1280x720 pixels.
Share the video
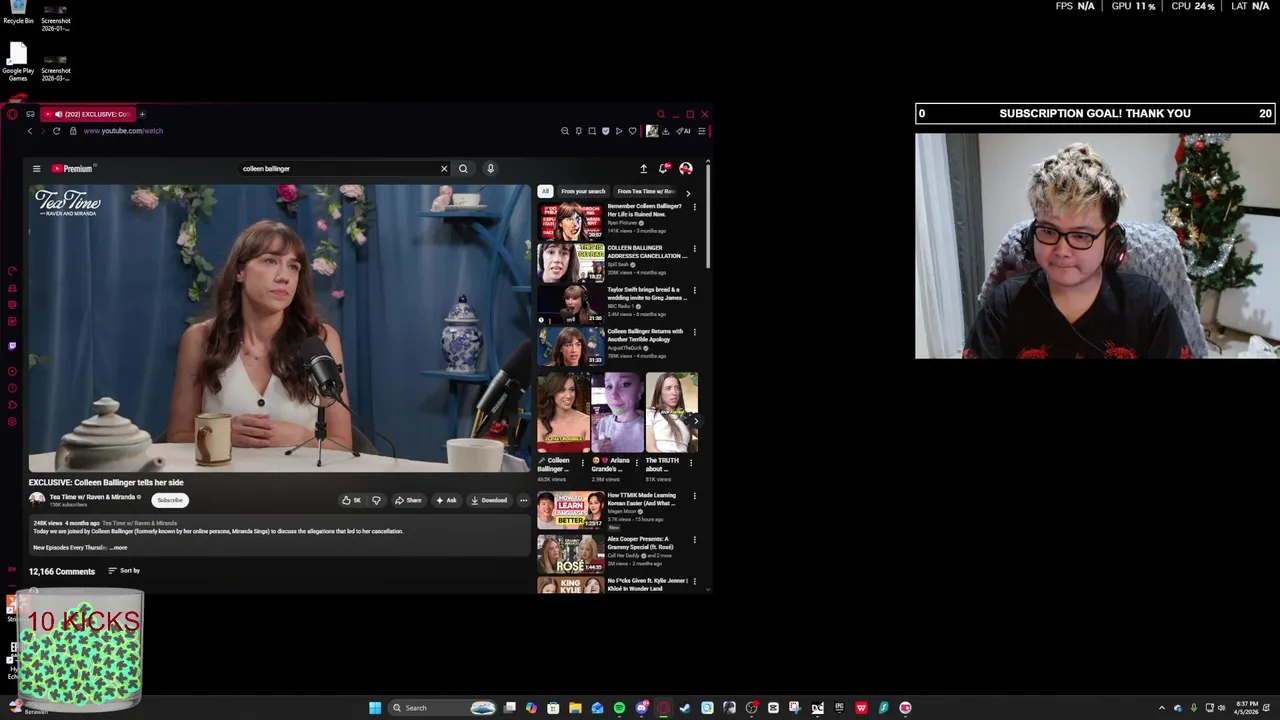pyautogui.click(x=408, y=500)
